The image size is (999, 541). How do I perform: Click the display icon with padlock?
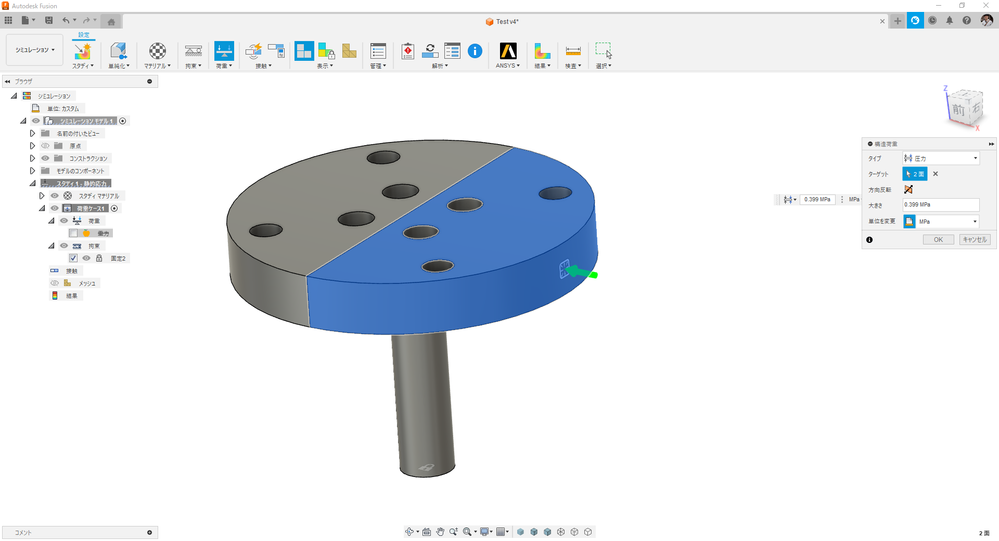[326, 51]
